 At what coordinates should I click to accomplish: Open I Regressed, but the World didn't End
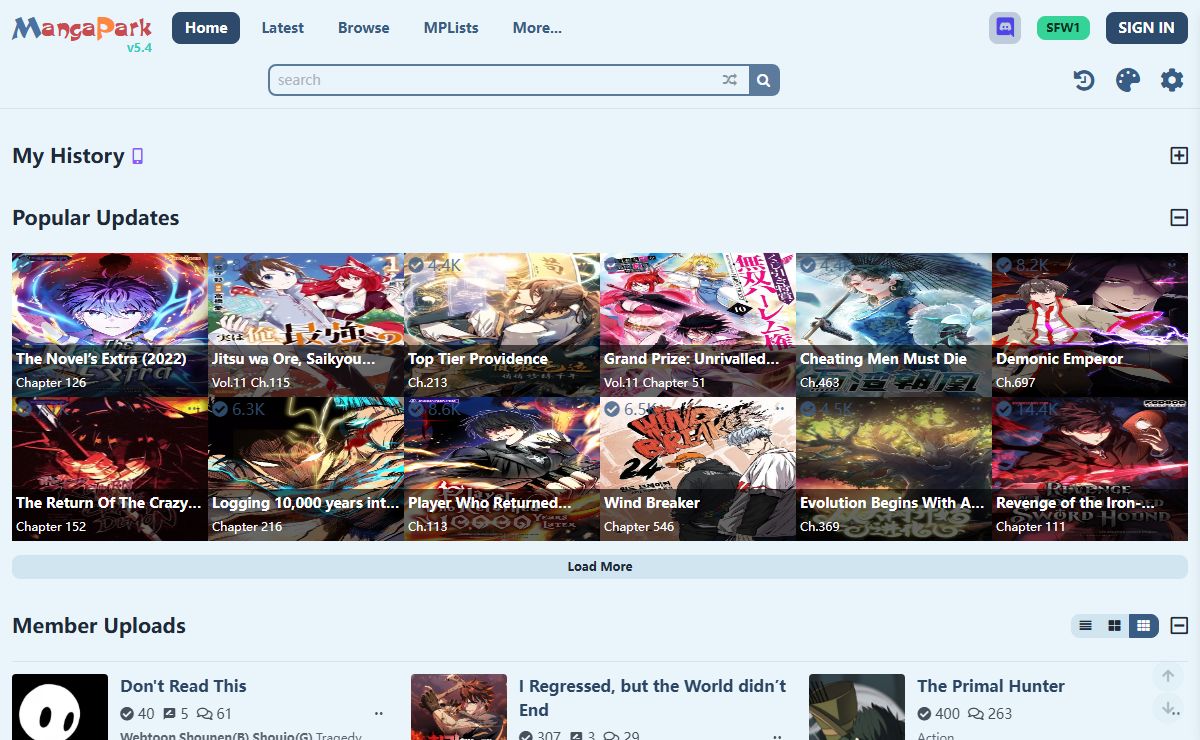tap(652, 698)
